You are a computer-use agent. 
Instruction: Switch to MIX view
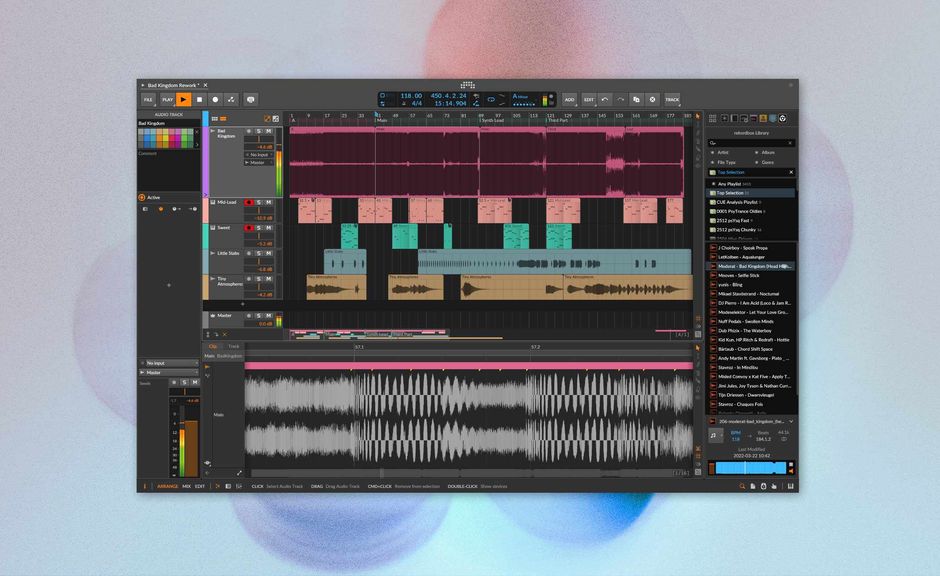tap(186, 486)
